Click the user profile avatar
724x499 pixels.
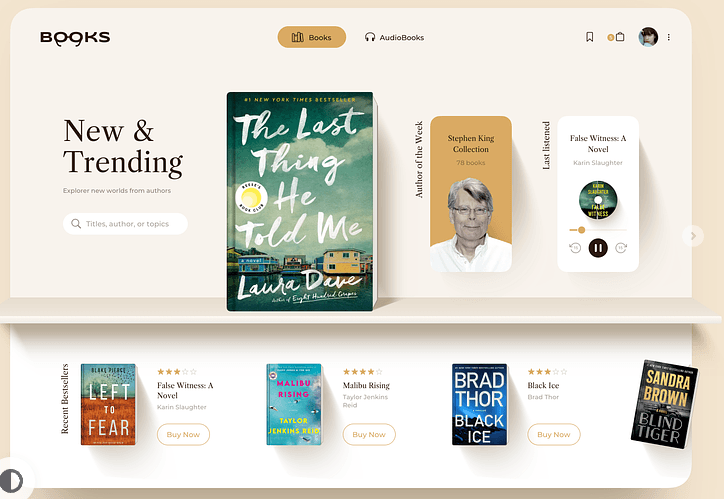click(648, 37)
